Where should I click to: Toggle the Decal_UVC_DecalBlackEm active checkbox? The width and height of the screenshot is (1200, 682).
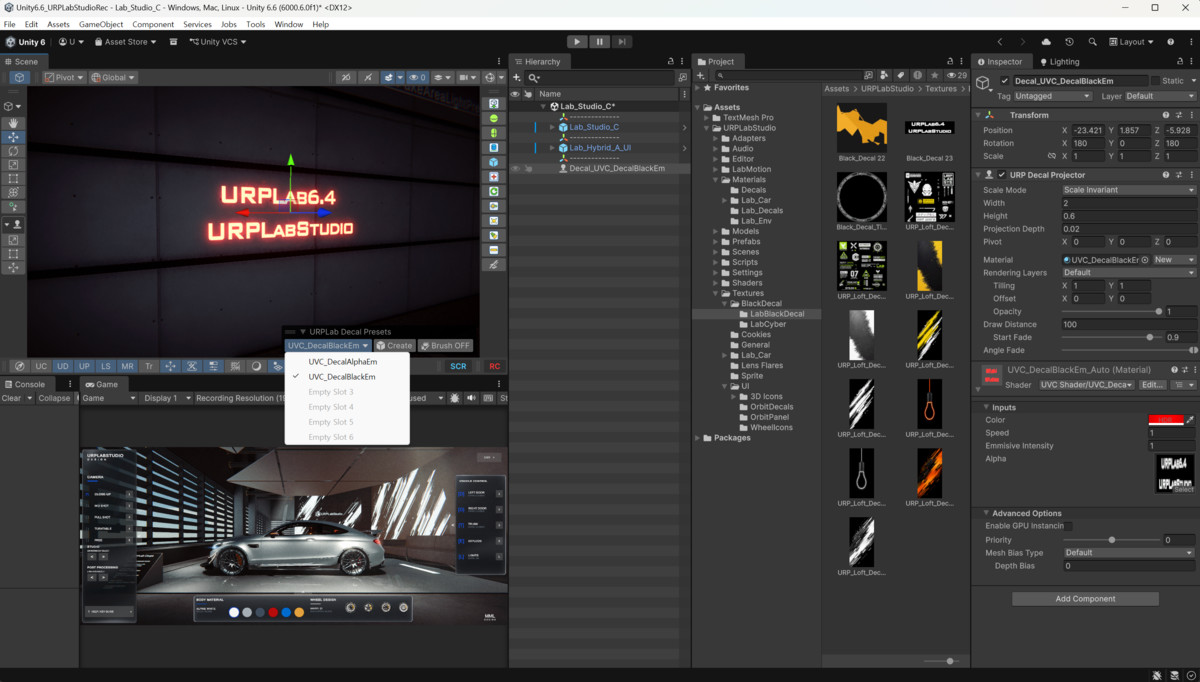1004,81
